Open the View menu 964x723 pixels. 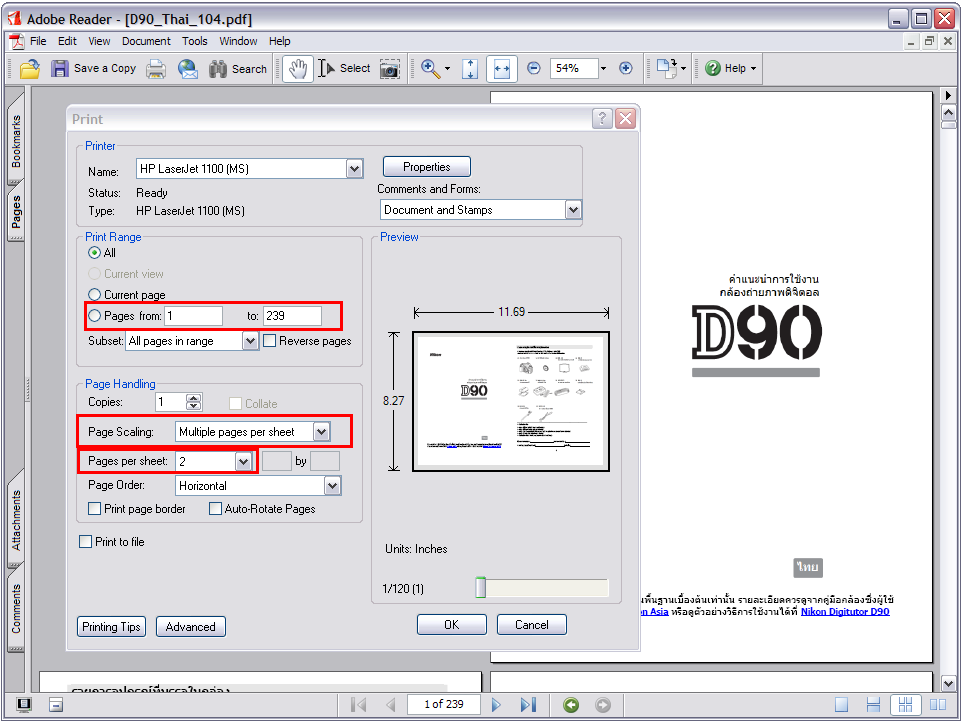[x=99, y=41]
